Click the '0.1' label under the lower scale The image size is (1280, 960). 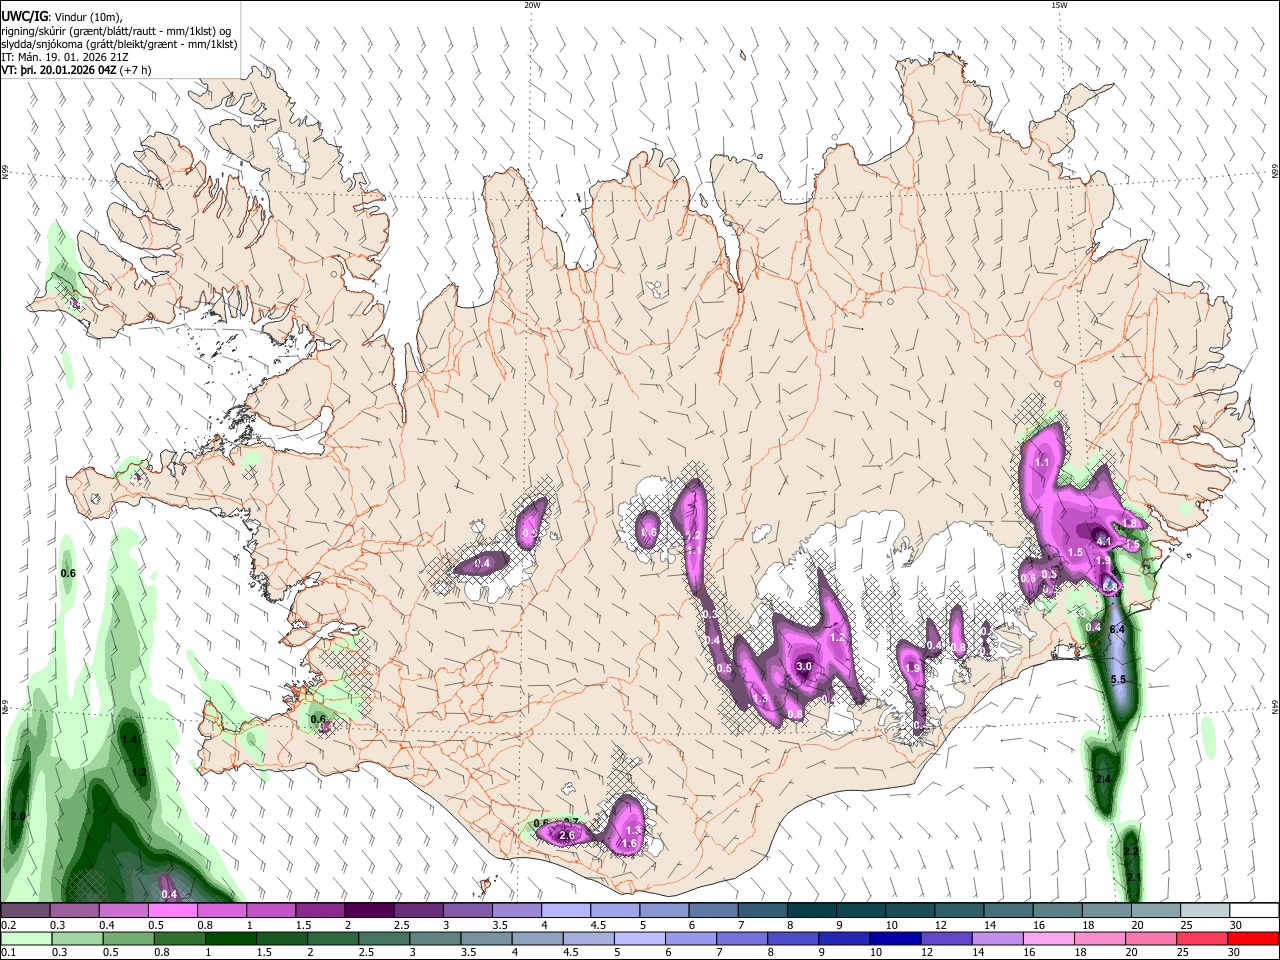7,952
